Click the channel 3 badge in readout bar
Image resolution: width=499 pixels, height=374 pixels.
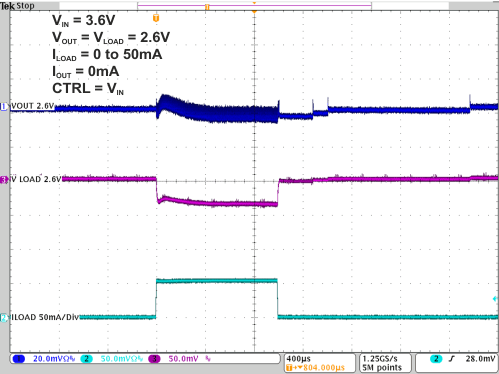(154, 359)
